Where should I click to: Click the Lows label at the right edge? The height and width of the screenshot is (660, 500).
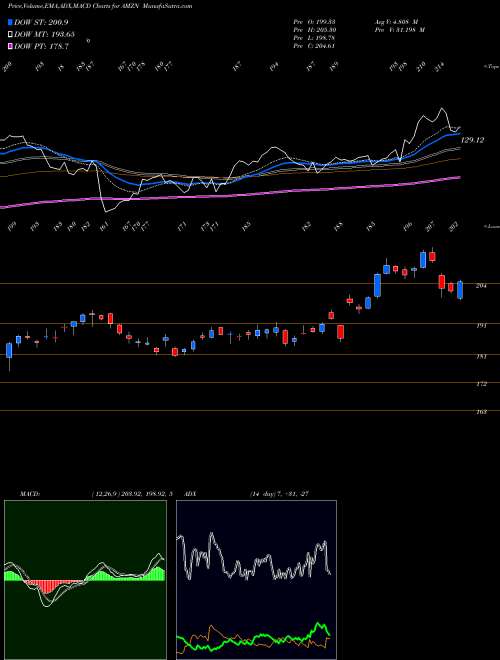point(491,226)
